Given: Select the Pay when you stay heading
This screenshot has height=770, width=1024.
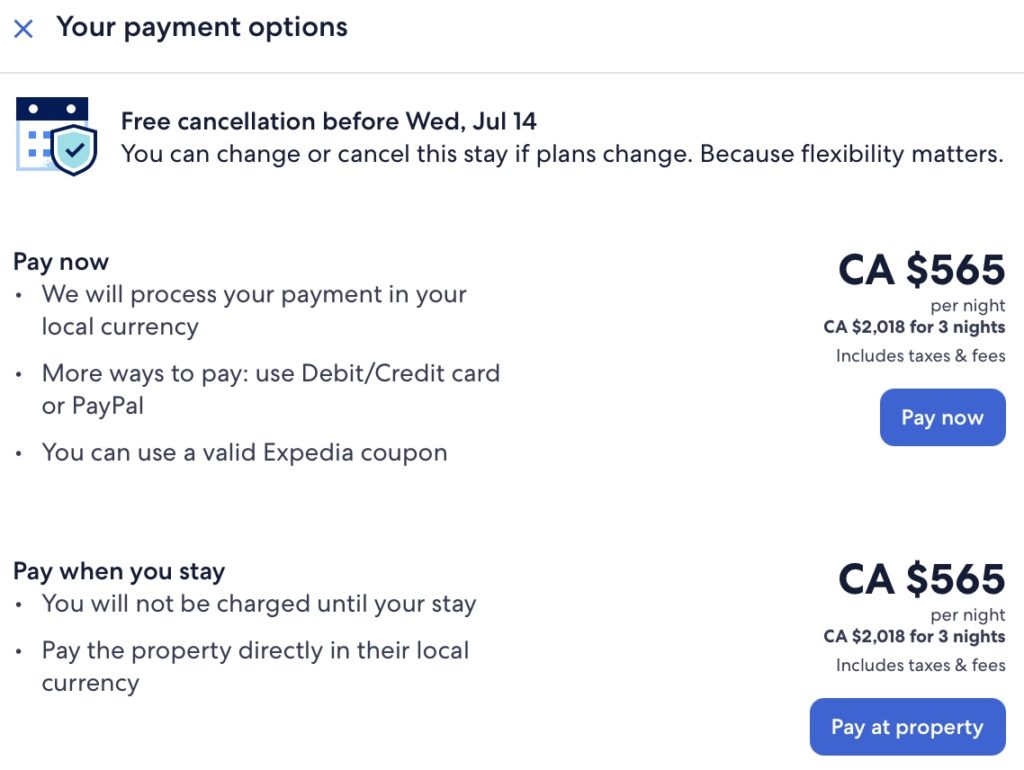Looking at the screenshot, I should click(x=118, y=571).
